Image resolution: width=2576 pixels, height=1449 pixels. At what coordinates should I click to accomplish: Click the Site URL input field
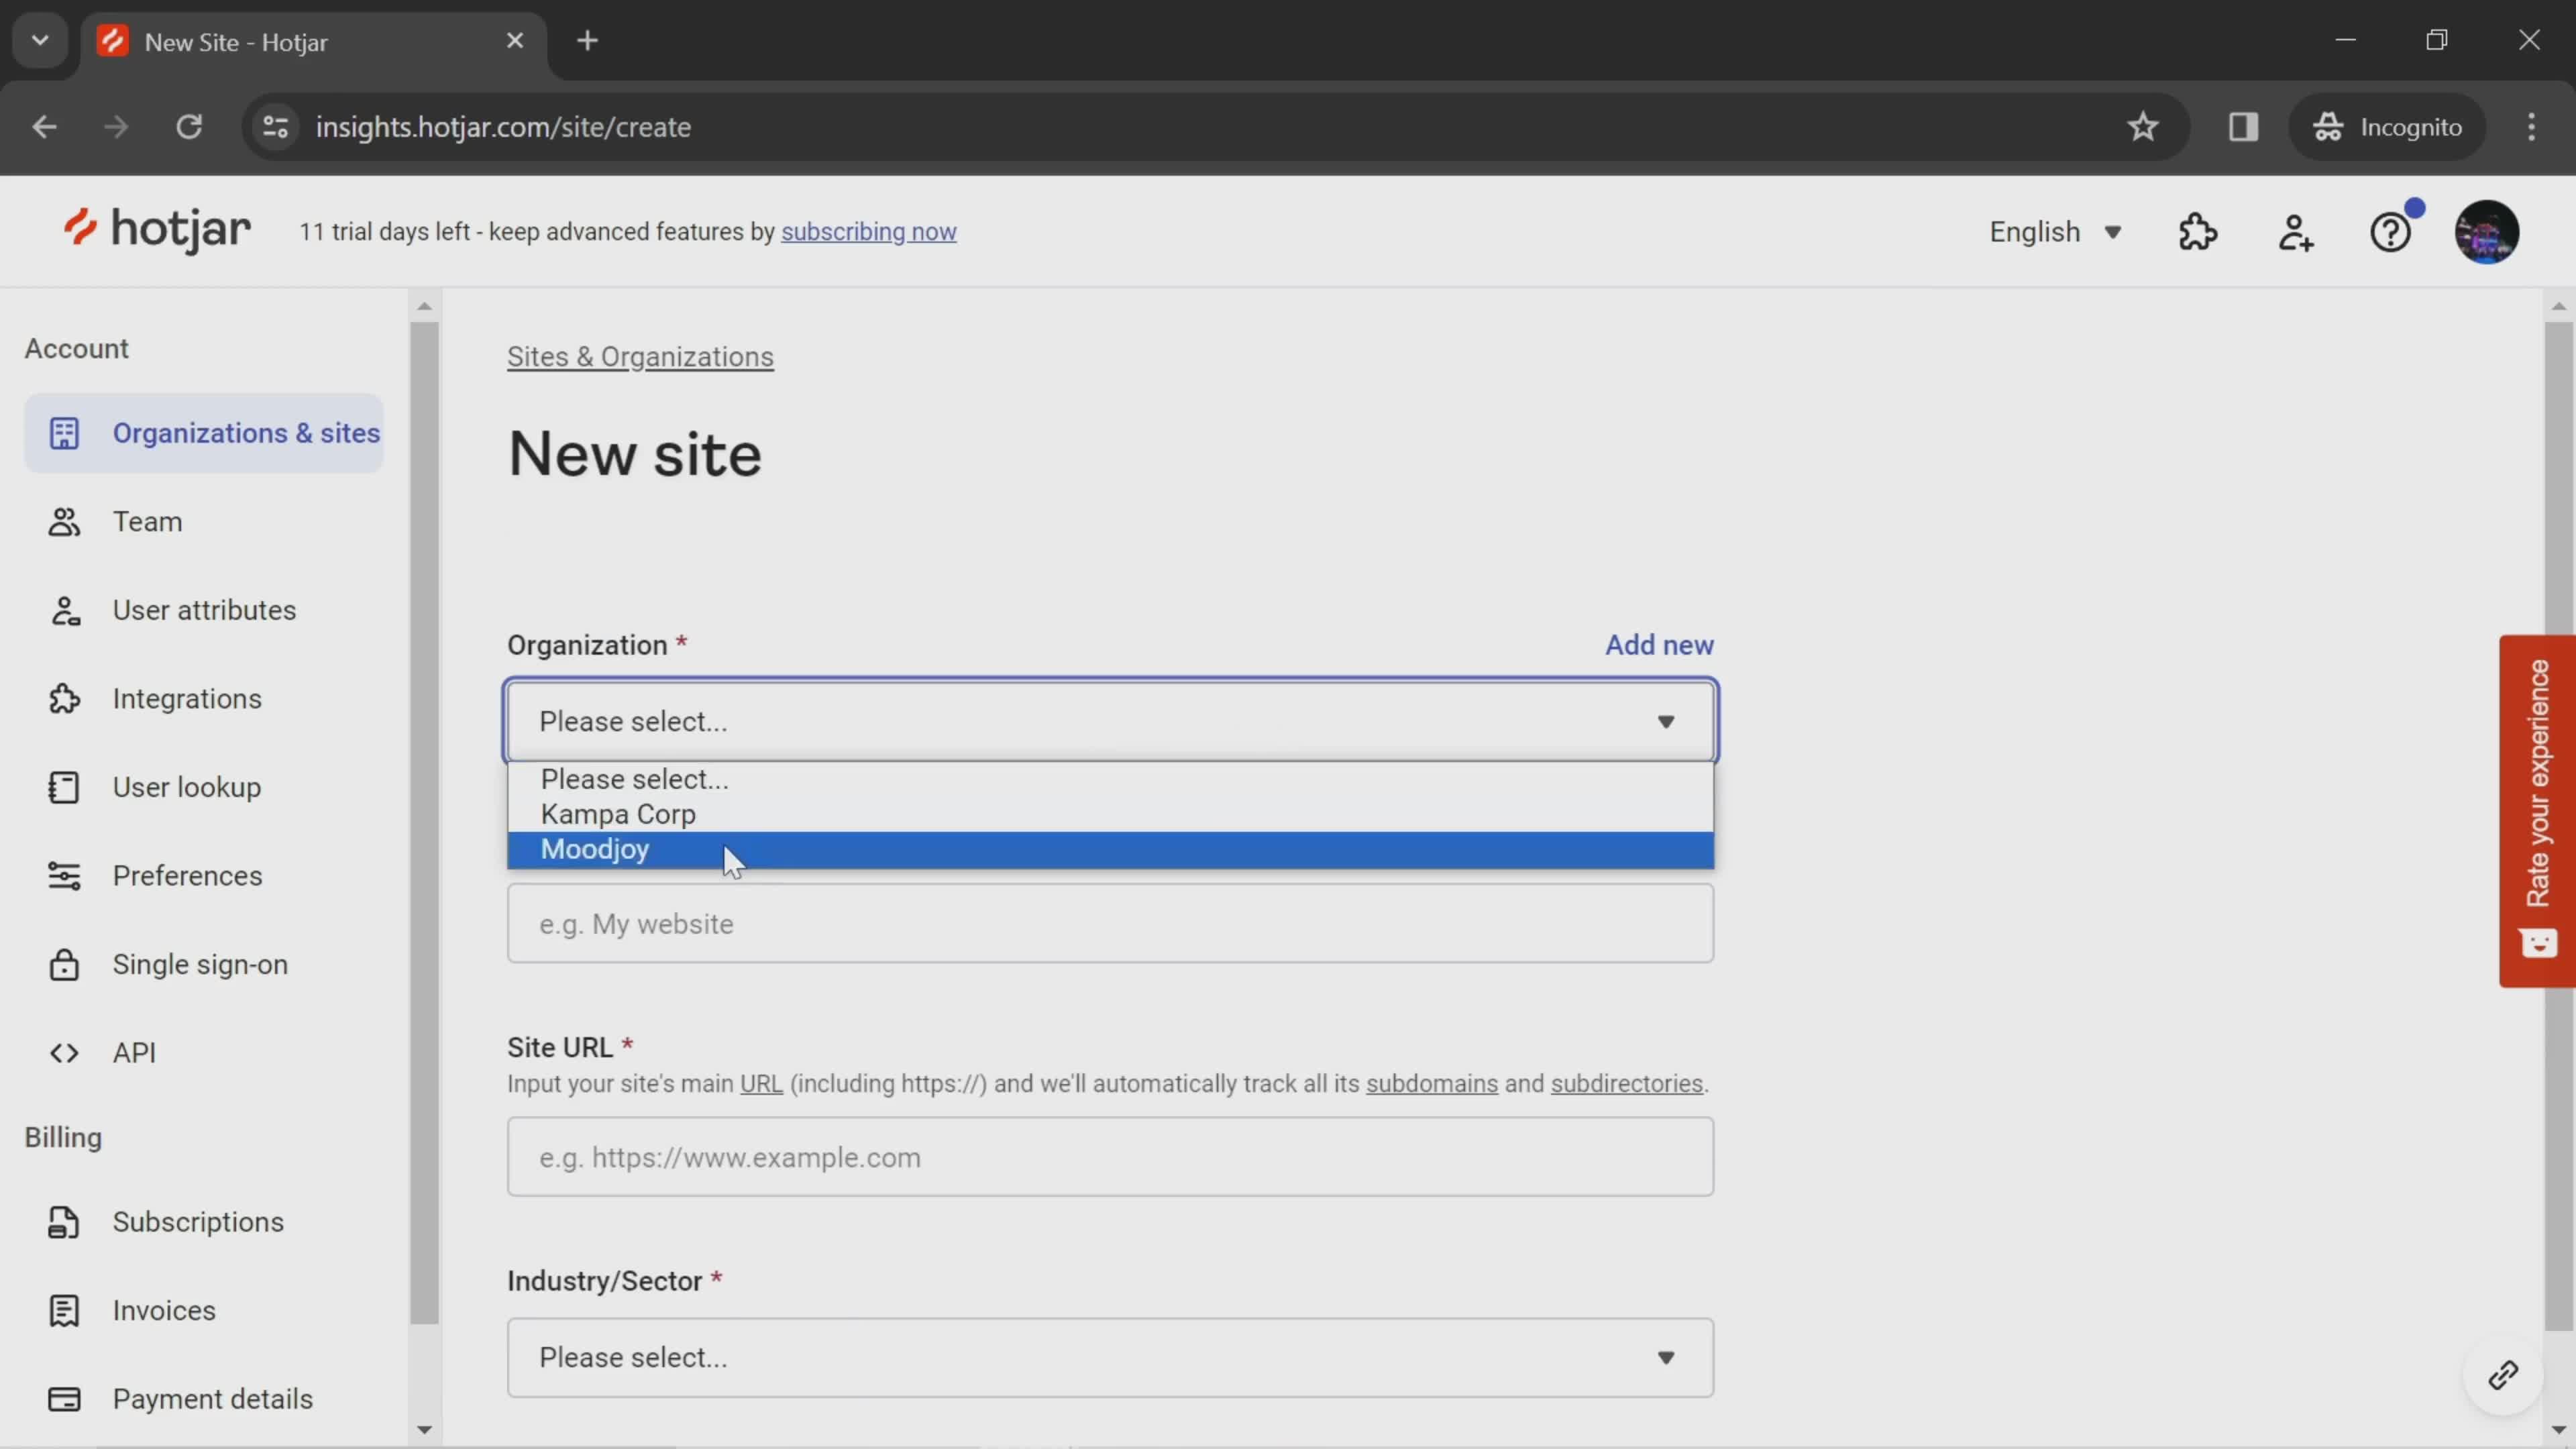[x=1111, y=1157]
